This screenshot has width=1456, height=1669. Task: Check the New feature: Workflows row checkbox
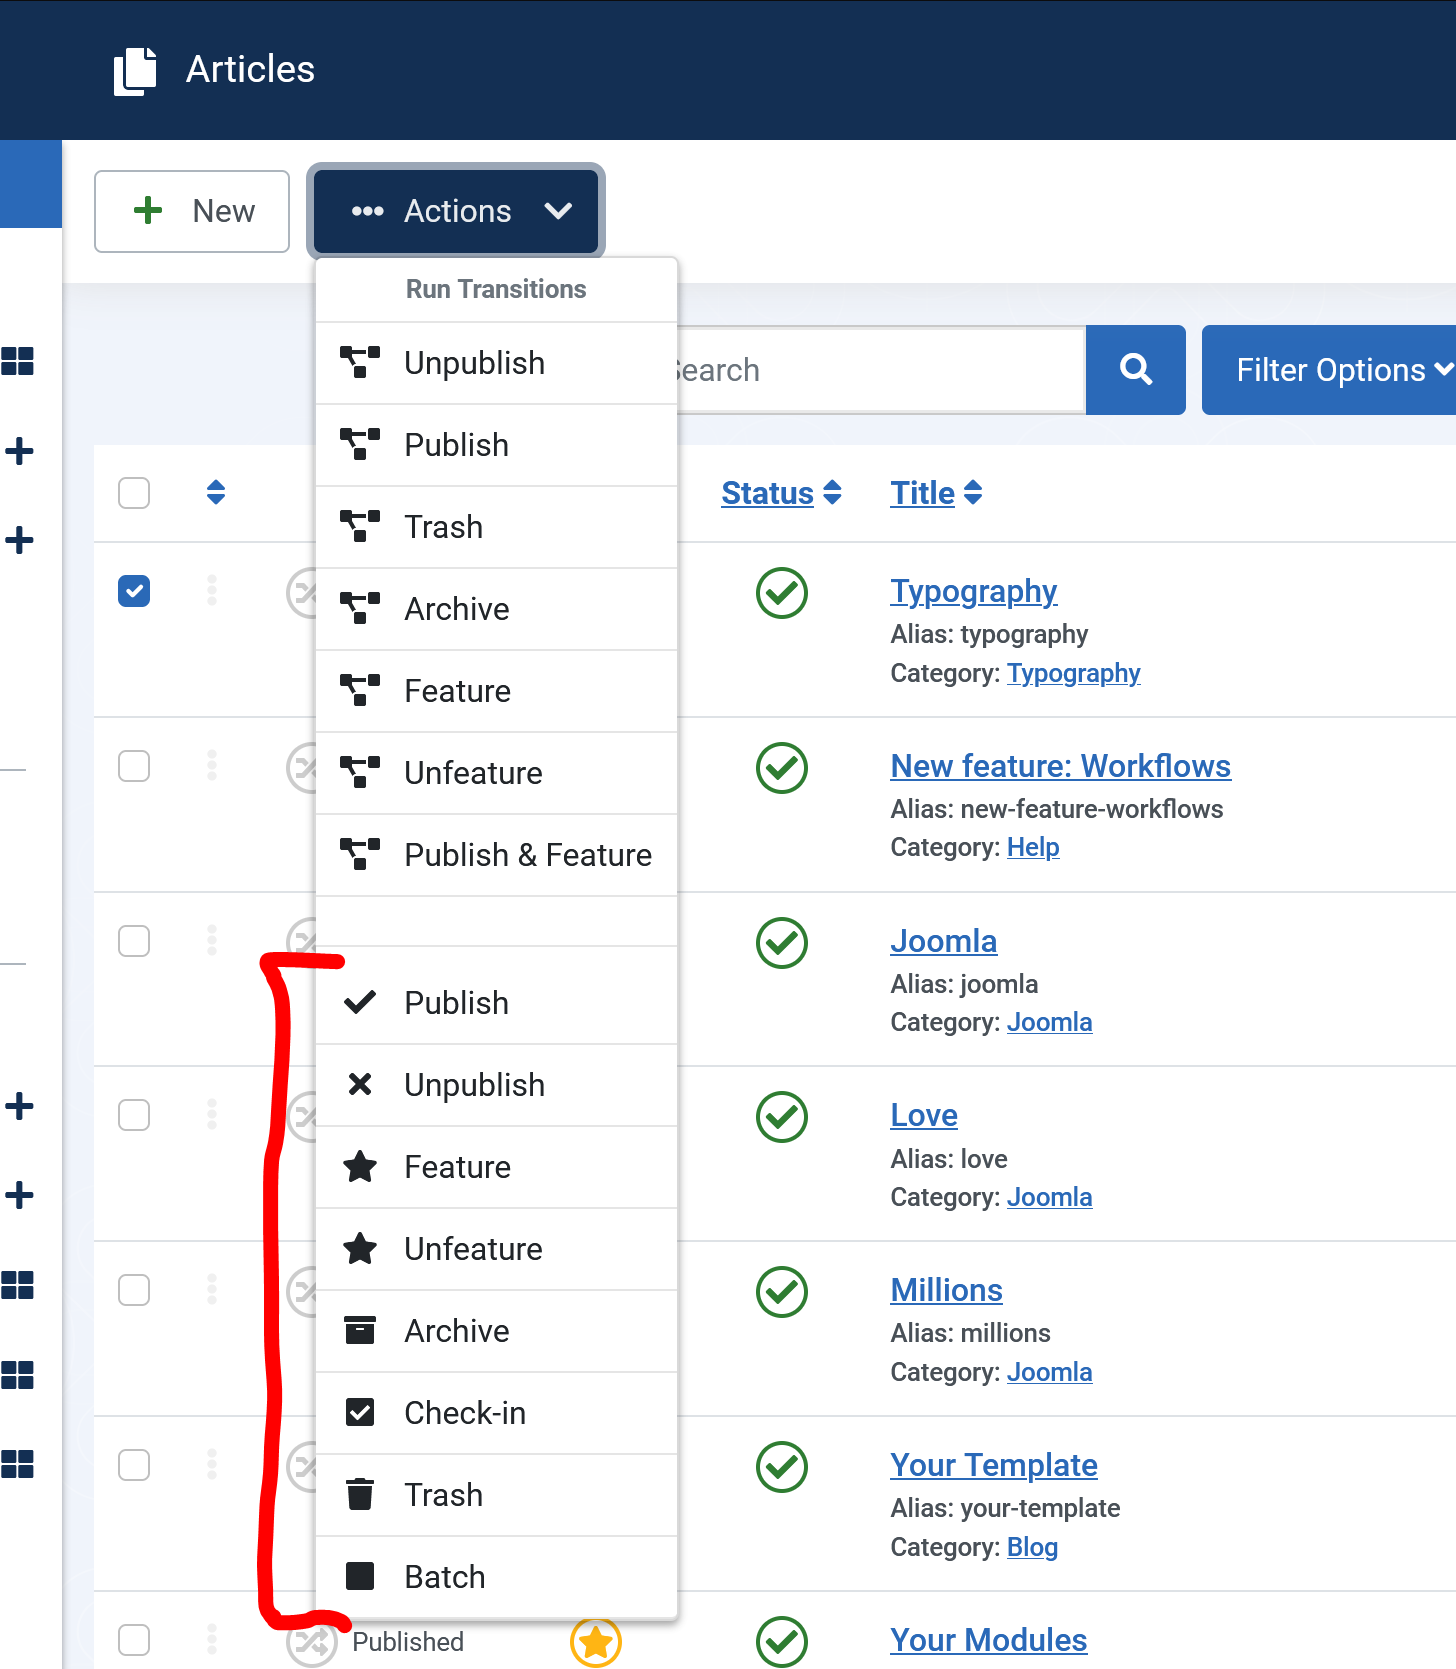pos(134,766)
